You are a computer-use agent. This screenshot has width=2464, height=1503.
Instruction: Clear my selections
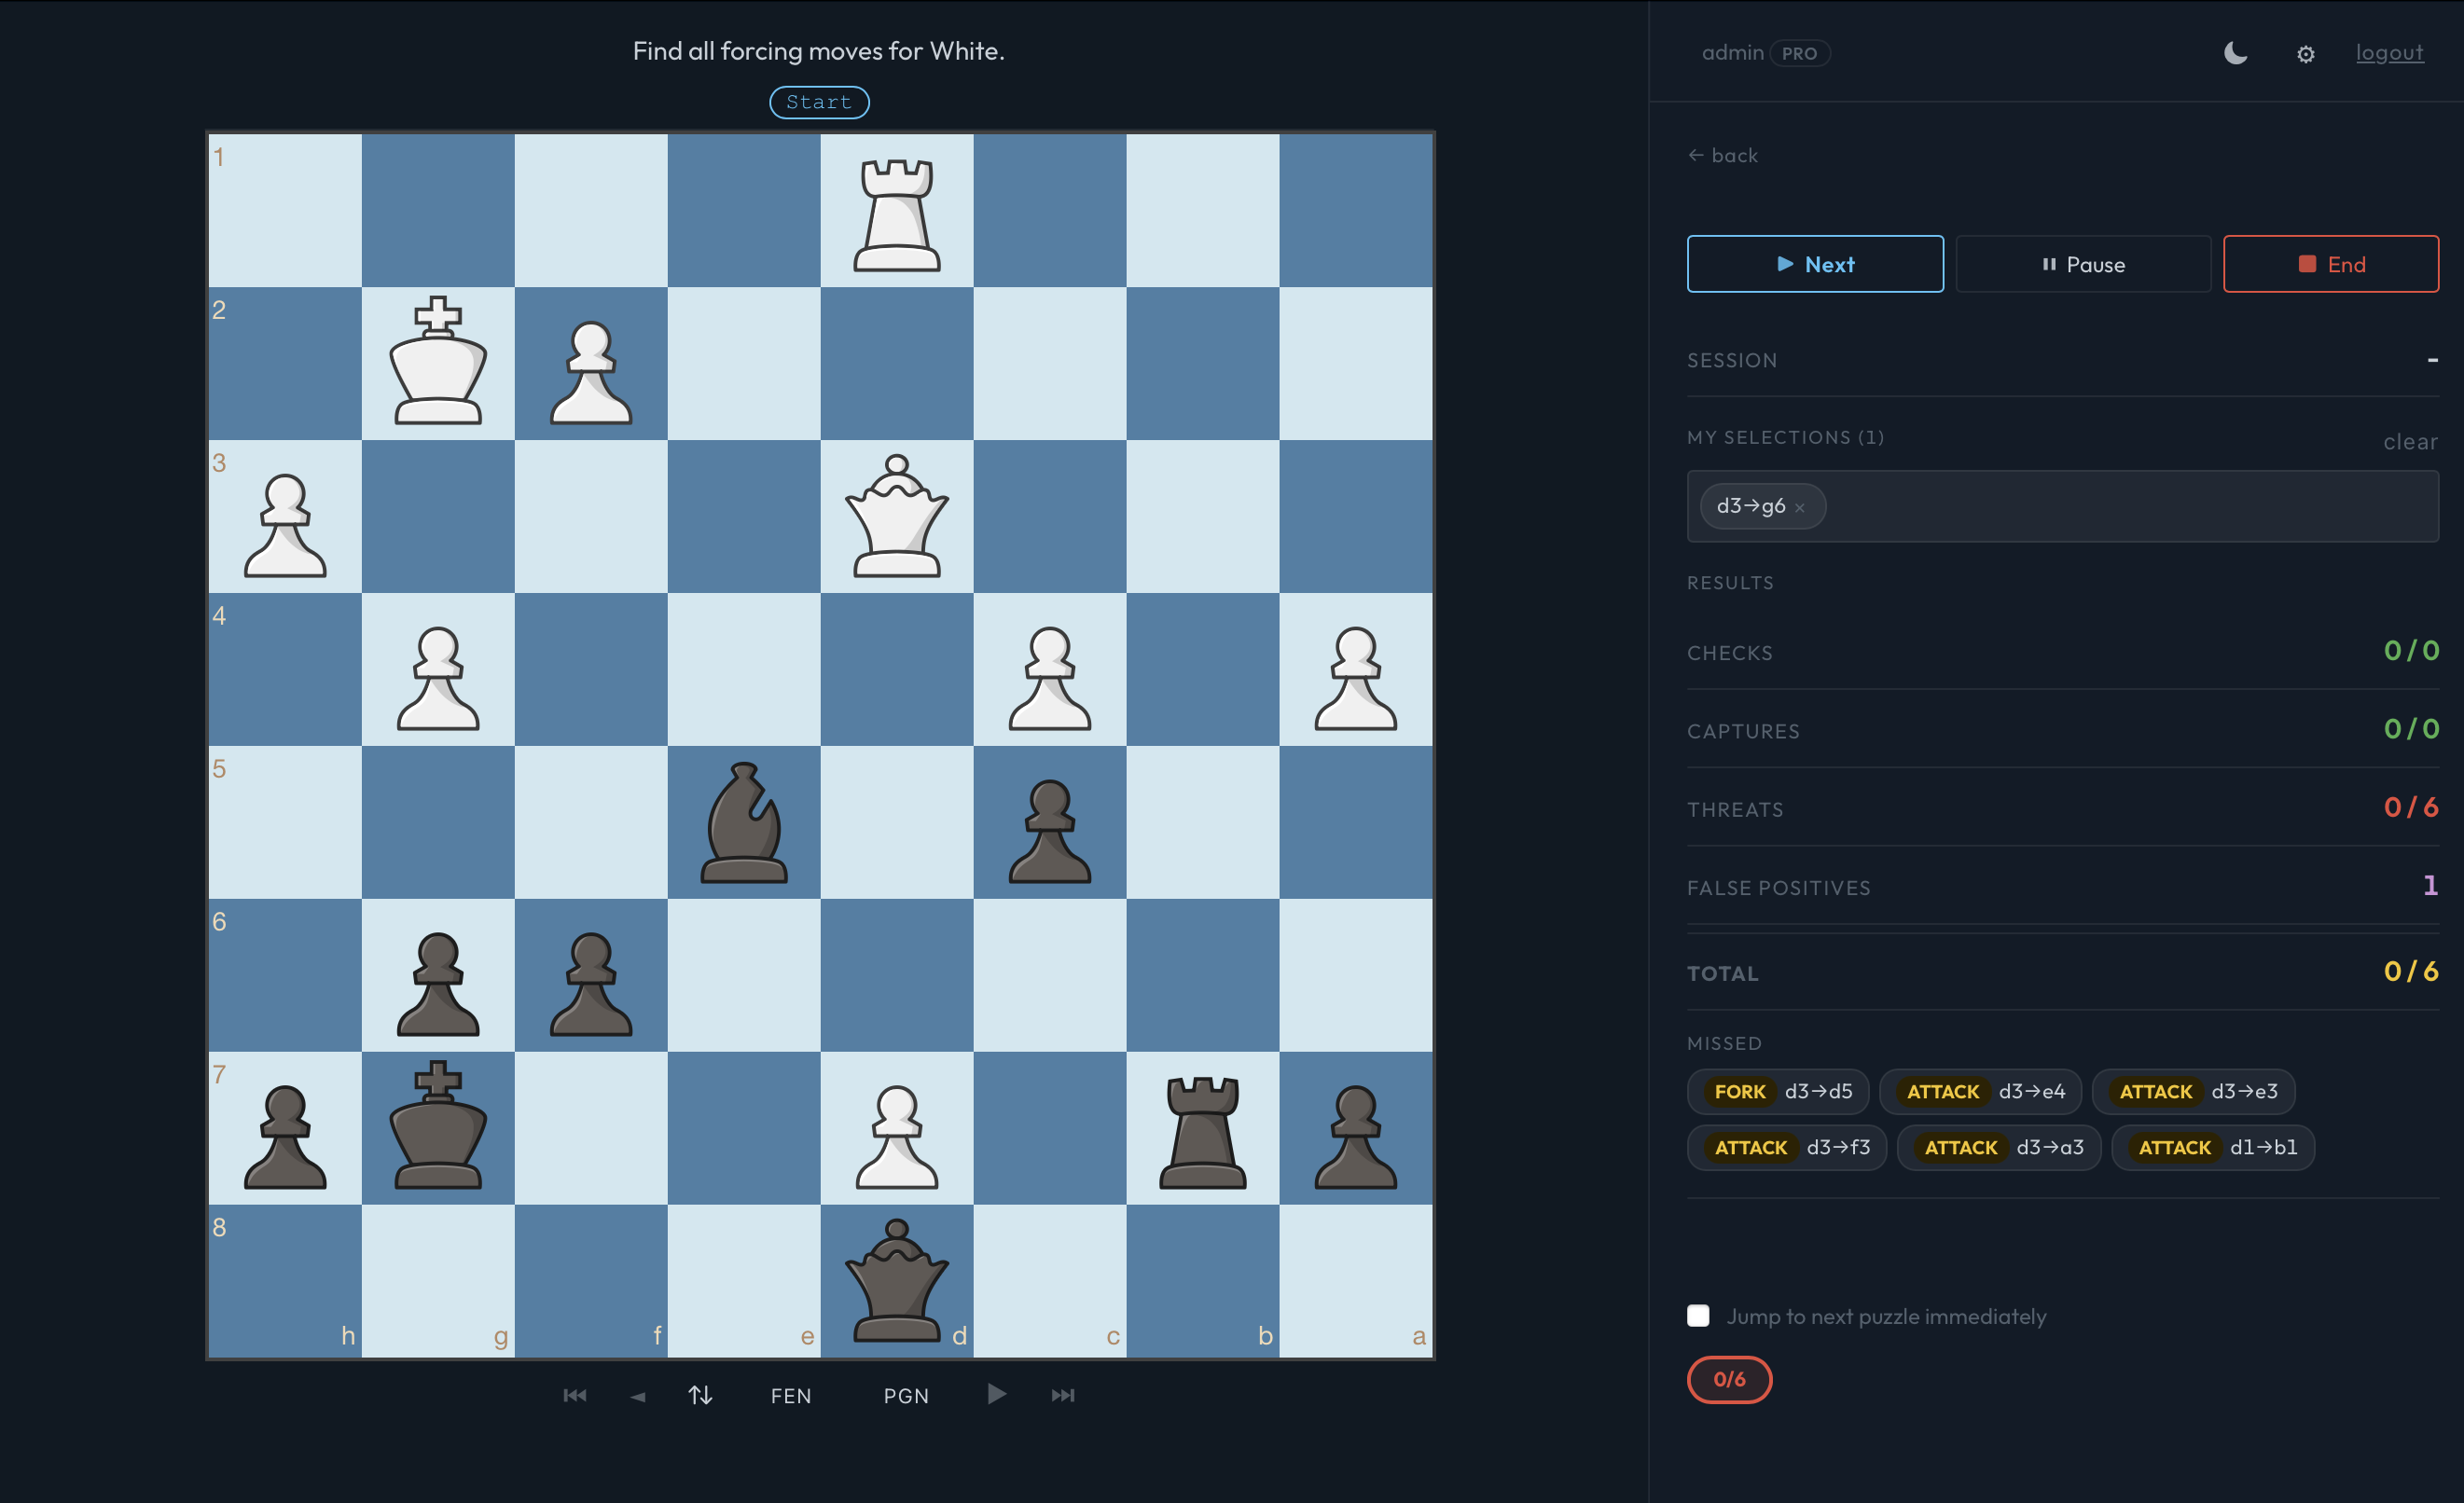pos(2409,441)
